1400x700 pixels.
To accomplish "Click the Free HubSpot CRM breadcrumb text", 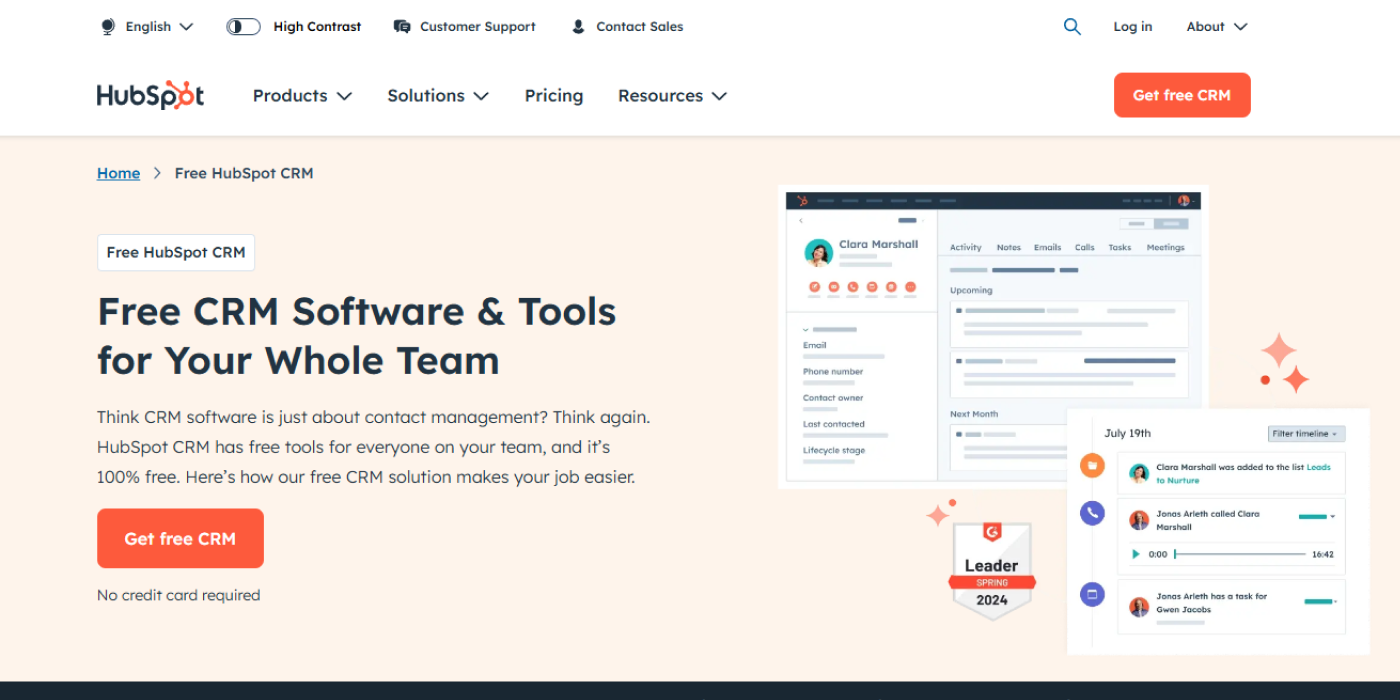I will pos(244,173).
